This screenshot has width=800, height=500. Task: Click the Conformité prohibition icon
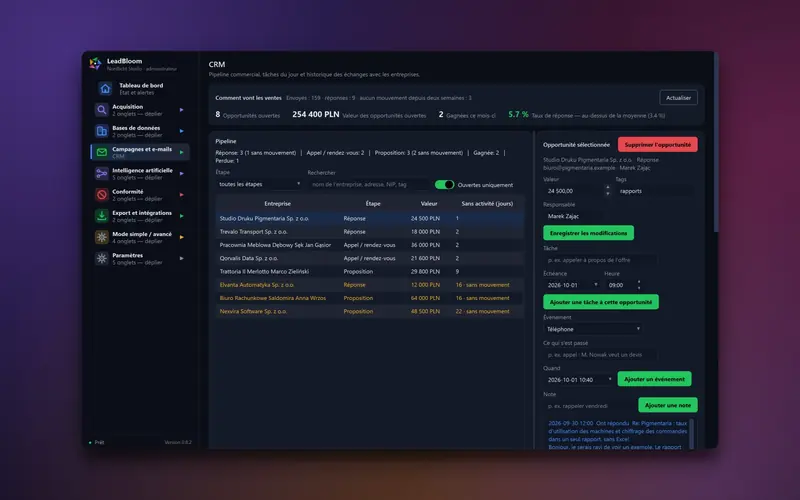tap(102, 195)
